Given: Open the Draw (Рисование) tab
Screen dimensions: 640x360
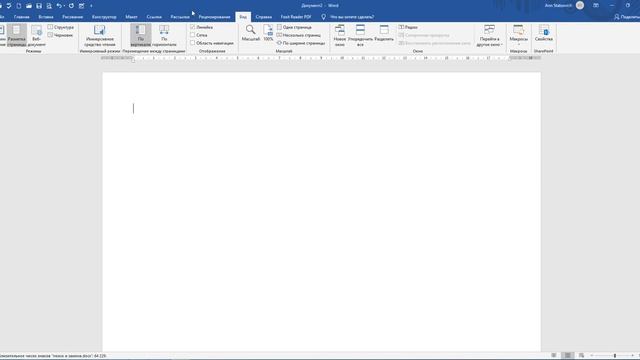Looking at the screenshot, I should pyautogui.click(x=73, y=17).
